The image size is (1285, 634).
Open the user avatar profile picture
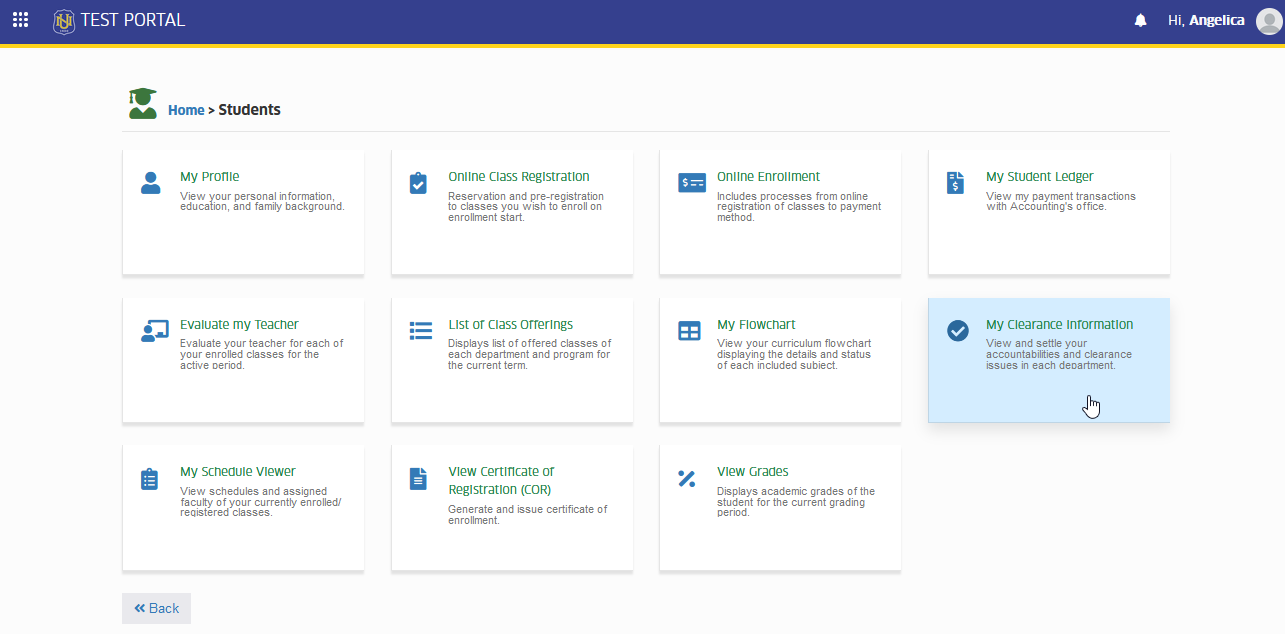(1268, 21)
